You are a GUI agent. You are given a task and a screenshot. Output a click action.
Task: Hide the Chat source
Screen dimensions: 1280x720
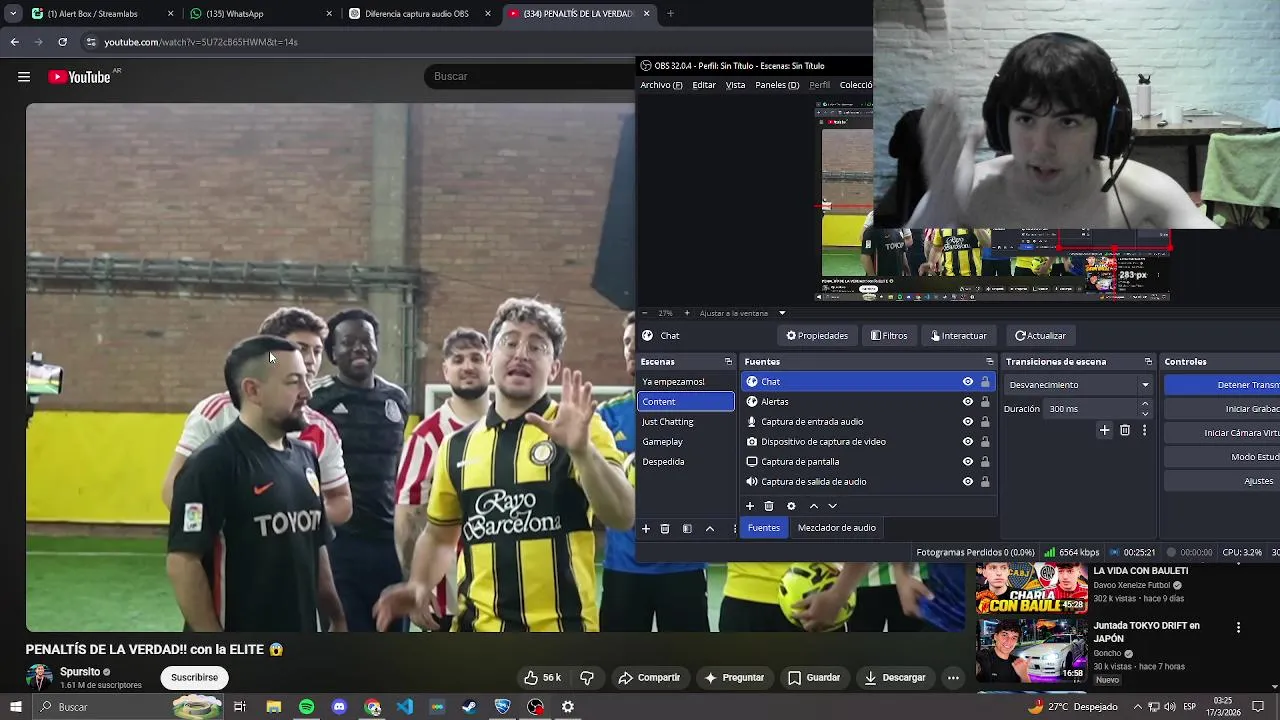click(967, 382)
